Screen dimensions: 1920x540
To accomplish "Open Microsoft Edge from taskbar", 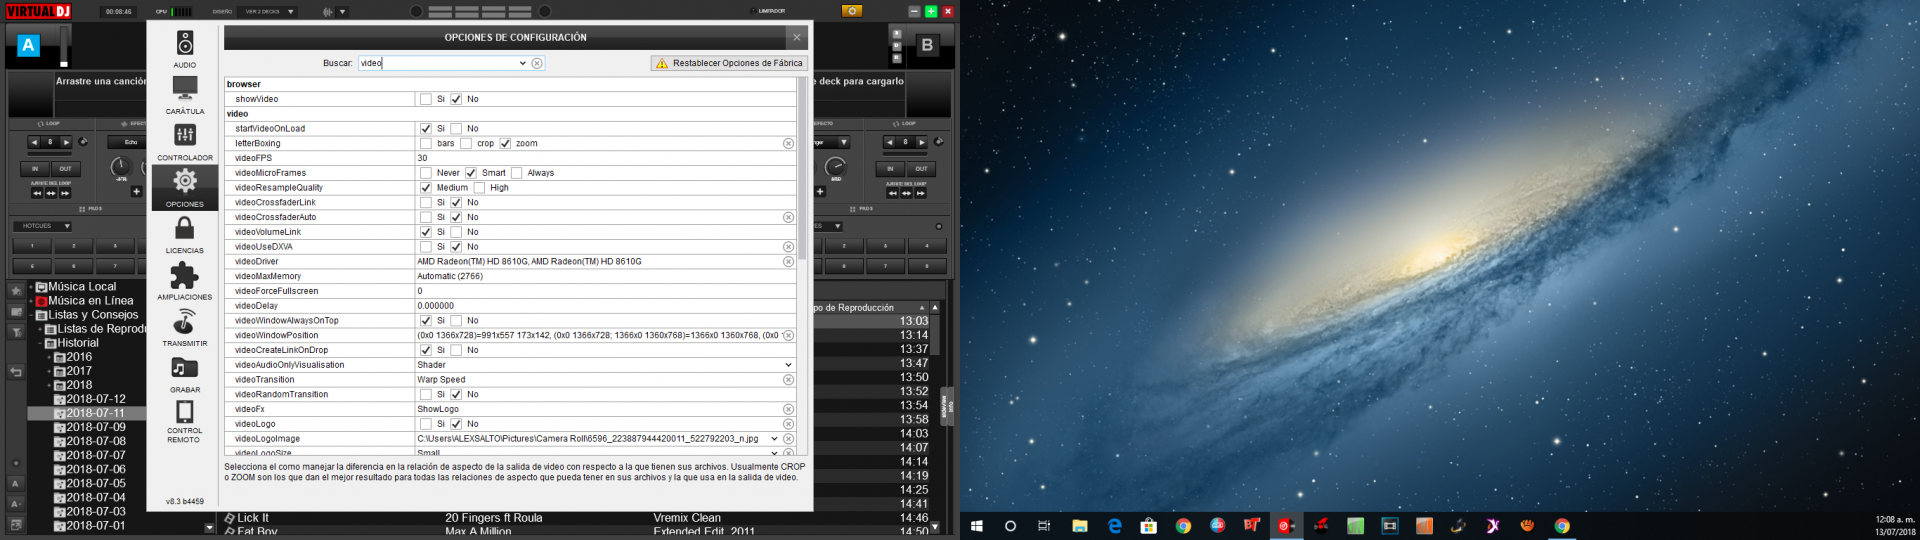I will (x=1114, y=526).
